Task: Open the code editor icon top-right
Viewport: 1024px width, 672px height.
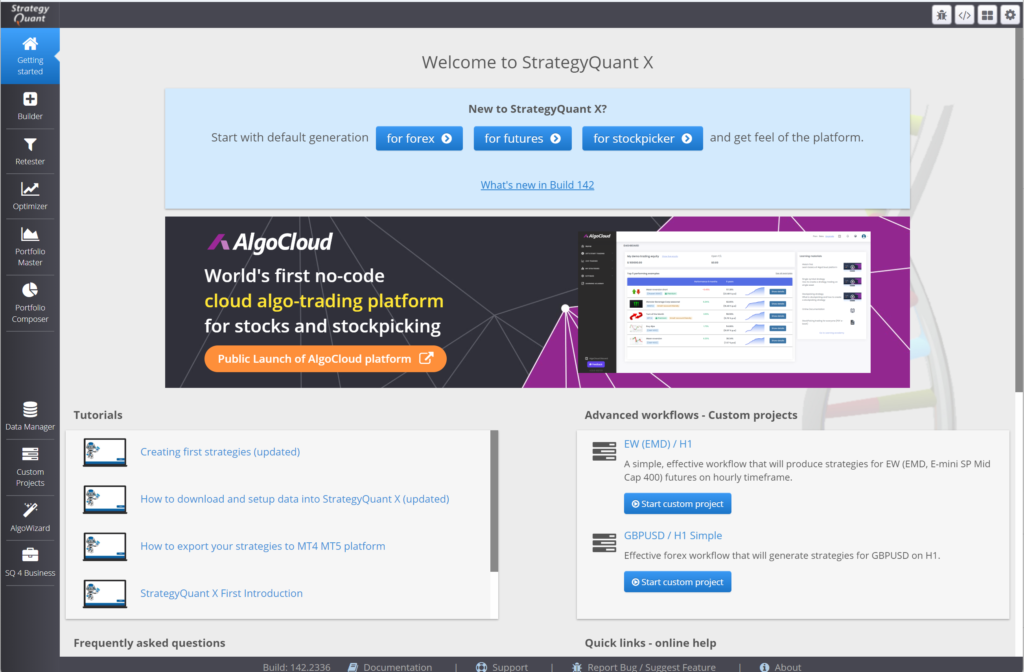Action: pos(965,15)
